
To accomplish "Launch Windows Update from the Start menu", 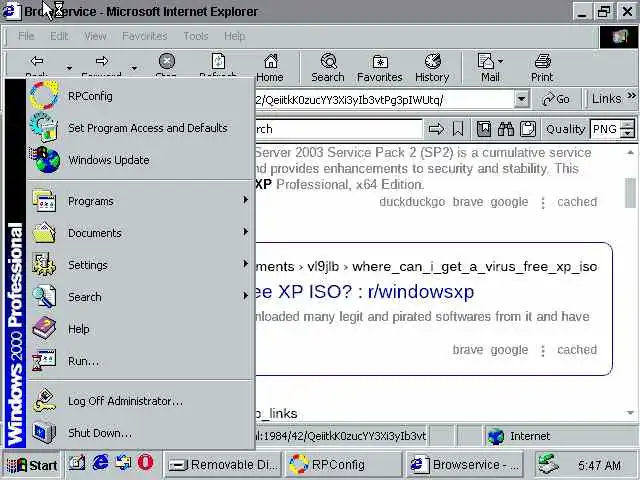I will [x=140, y=160].
